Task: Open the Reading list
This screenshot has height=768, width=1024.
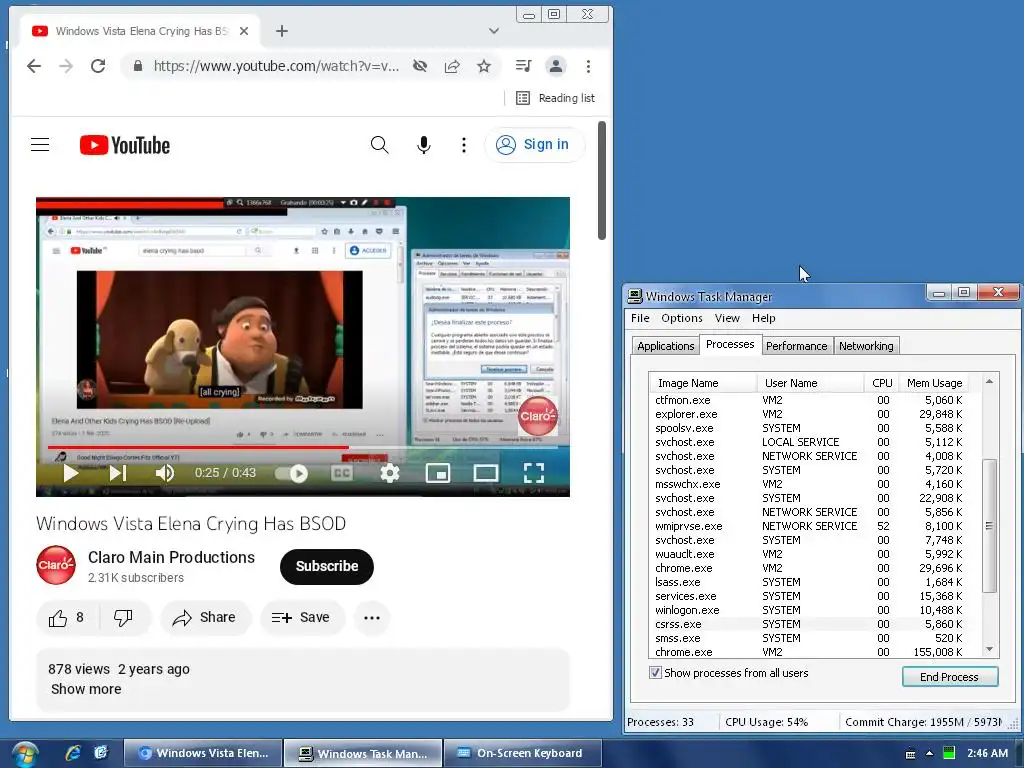Action: (556, 98)
